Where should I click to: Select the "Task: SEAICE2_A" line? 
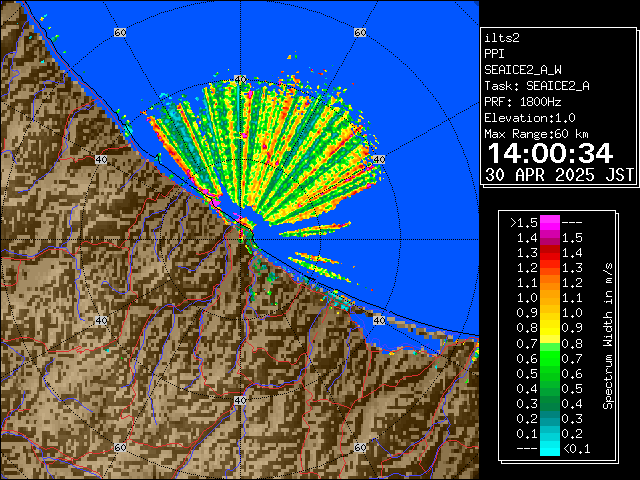537,86
